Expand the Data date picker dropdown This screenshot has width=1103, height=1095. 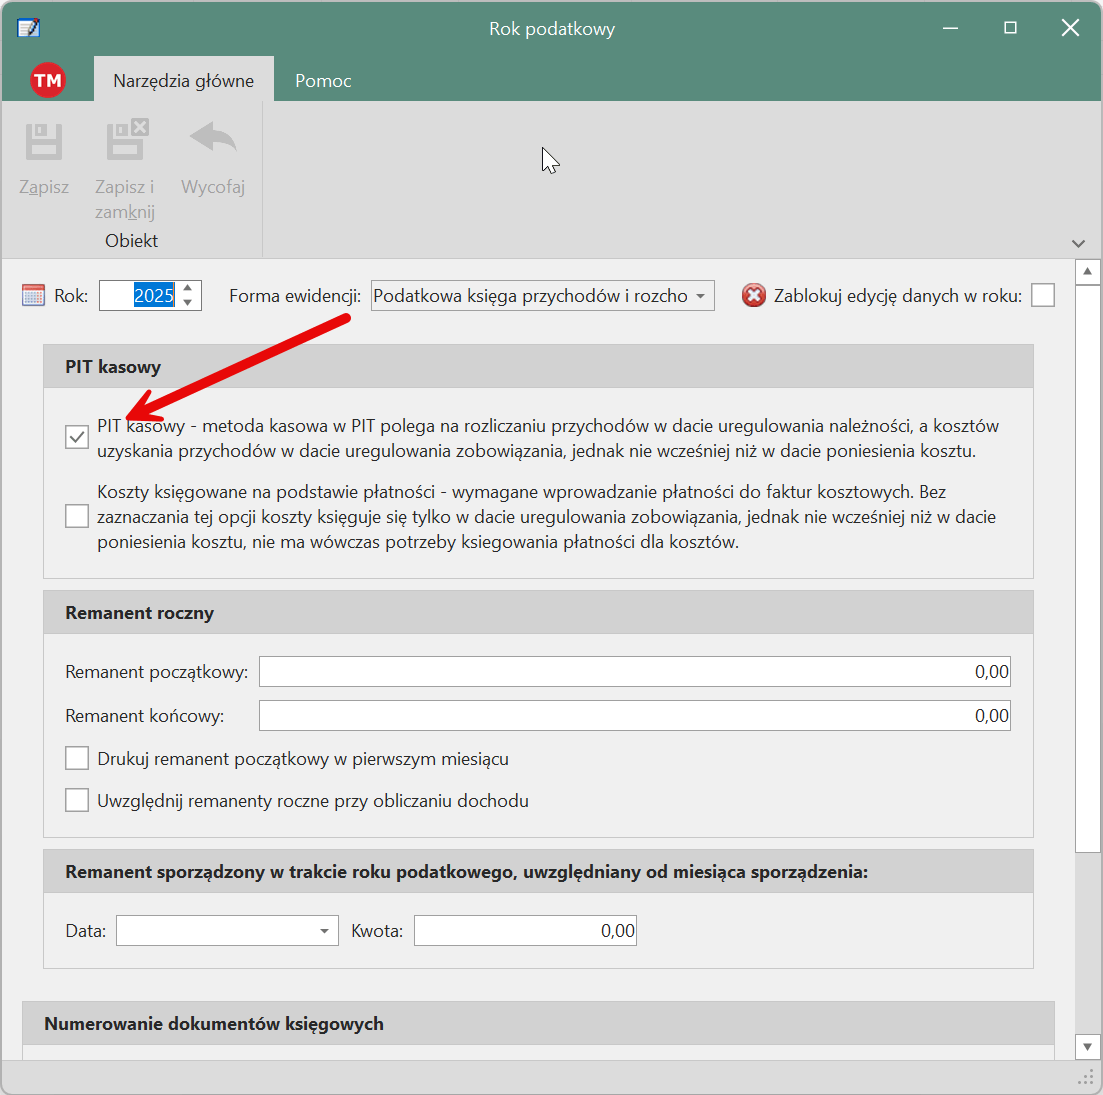point(324,931)
